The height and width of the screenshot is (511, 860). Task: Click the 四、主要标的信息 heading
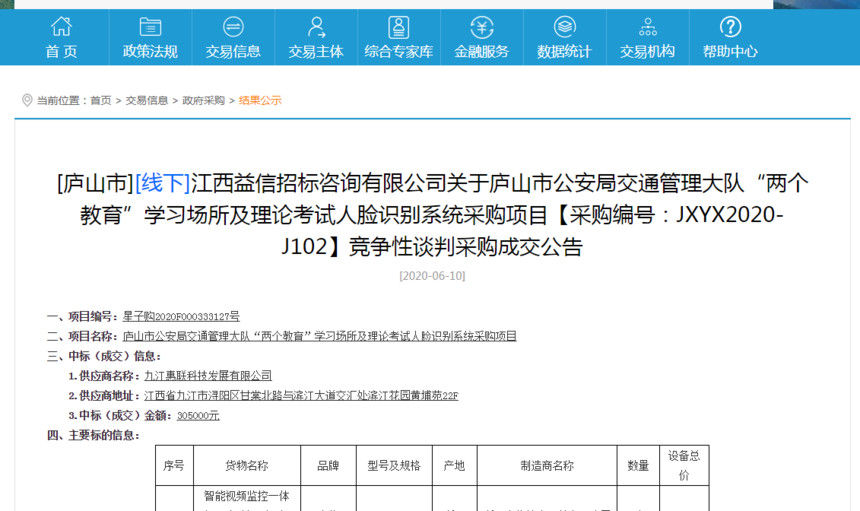coord(93,435)
